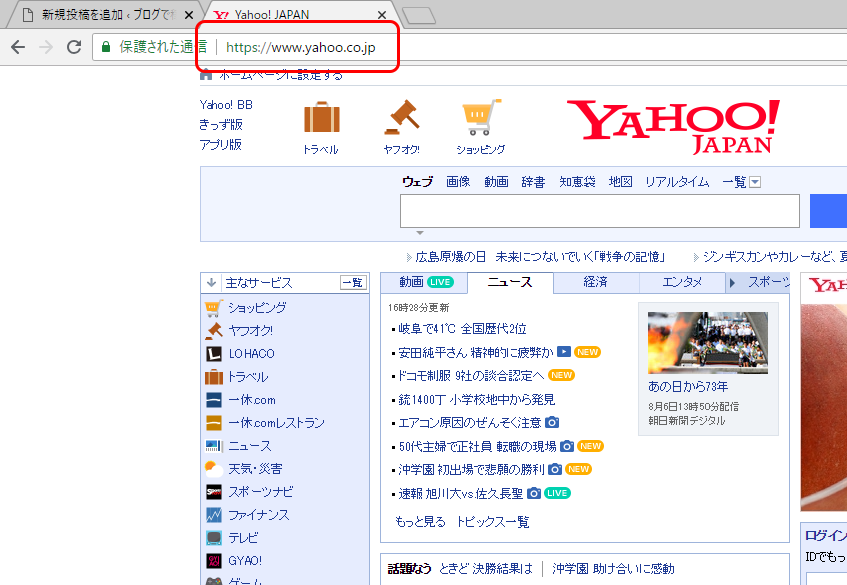Open headline 岐阜で41℃ 全国歴代2位
The image size is (847, 585).
point(462,329)
